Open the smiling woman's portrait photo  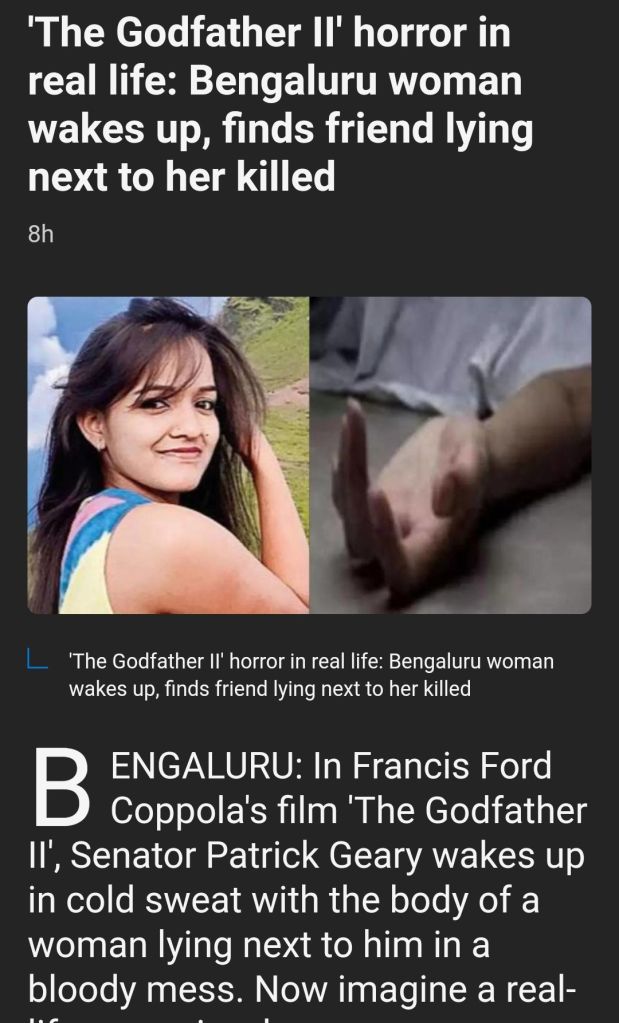(168, 455)
